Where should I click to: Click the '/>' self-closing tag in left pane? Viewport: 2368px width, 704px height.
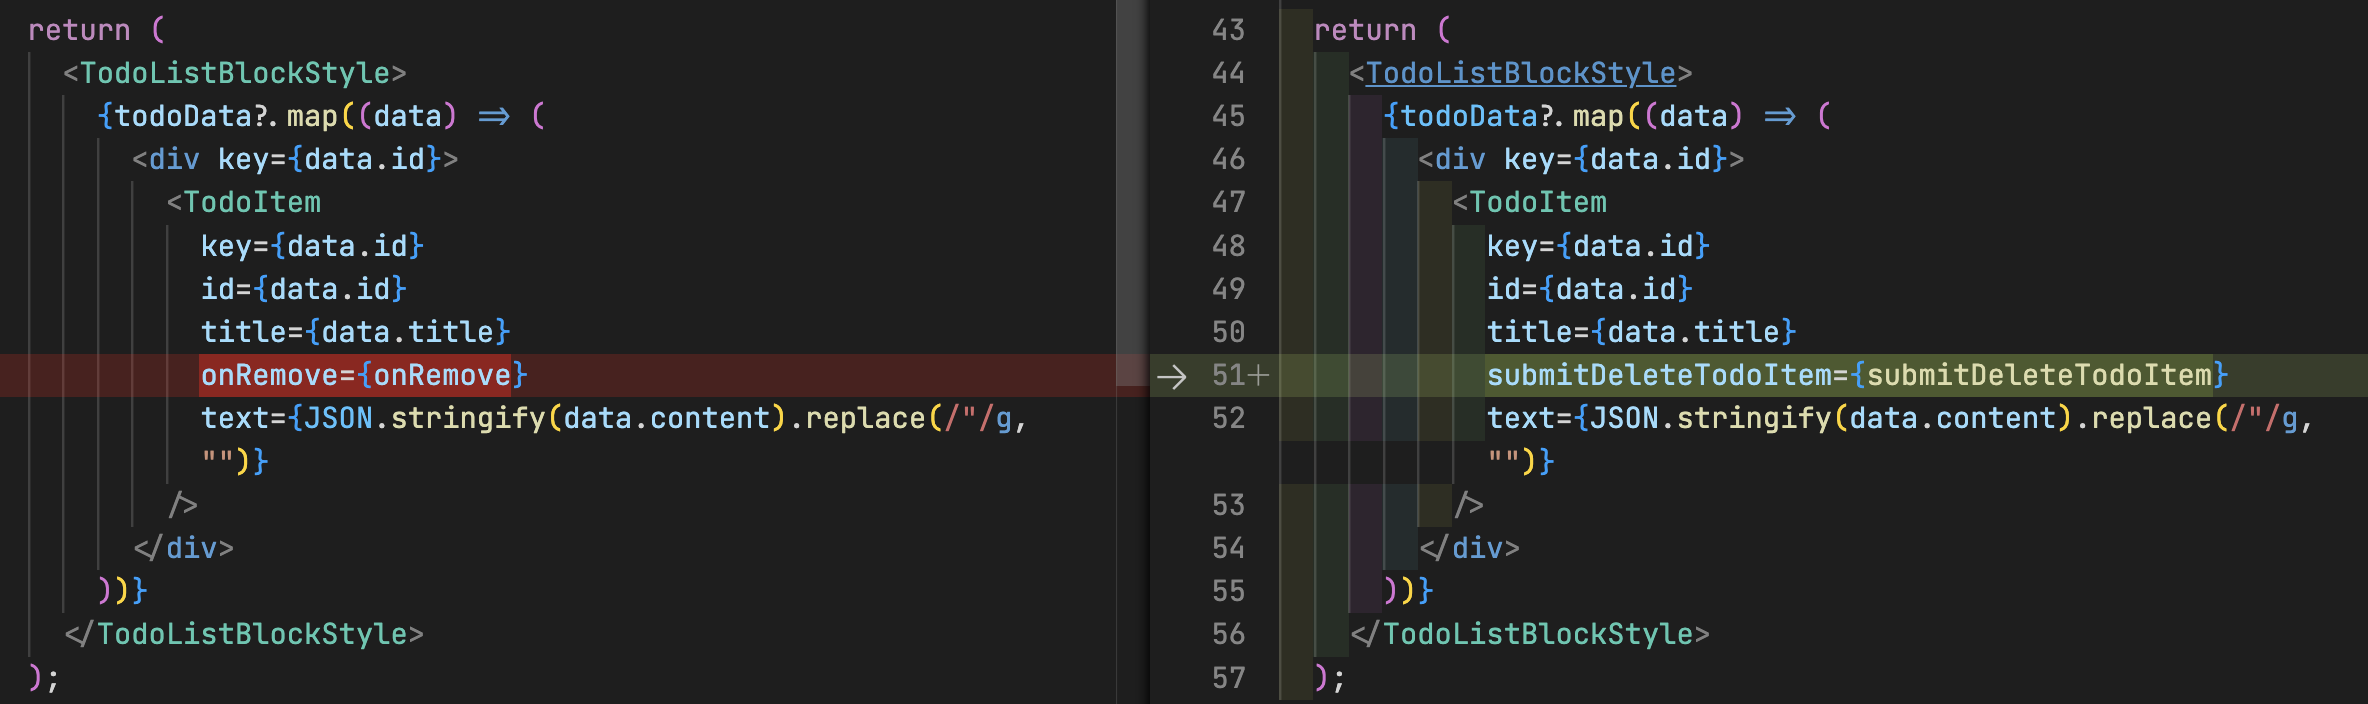point(183,505)
